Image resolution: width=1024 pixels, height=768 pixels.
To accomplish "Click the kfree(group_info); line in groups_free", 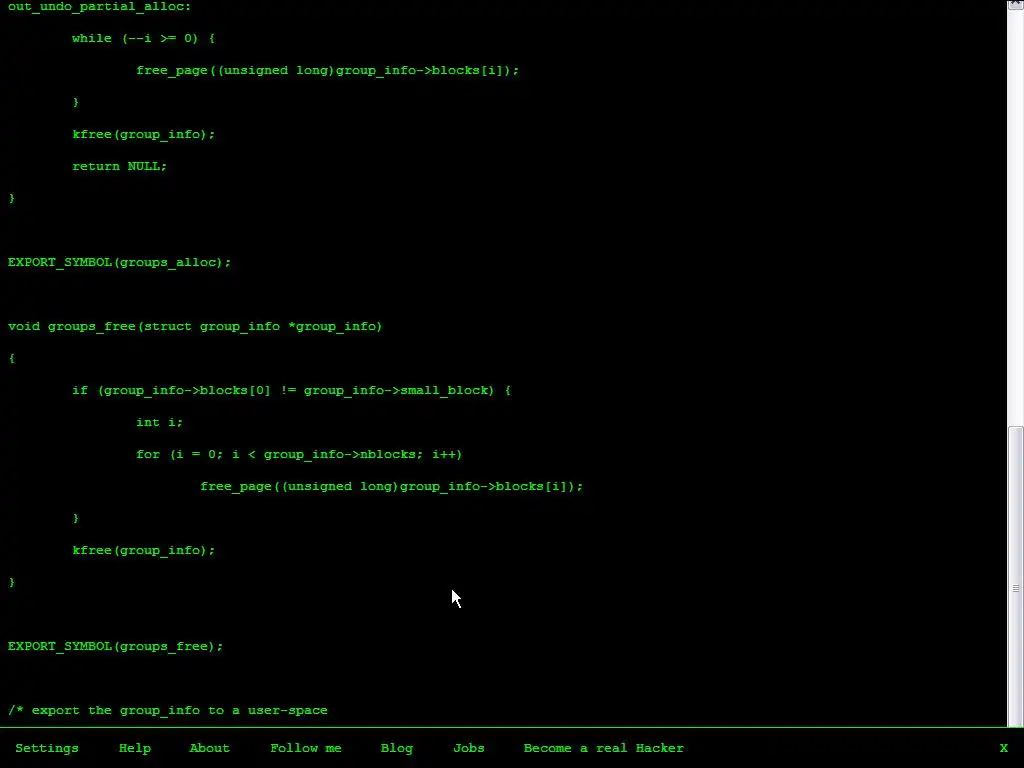I will 143,551.
